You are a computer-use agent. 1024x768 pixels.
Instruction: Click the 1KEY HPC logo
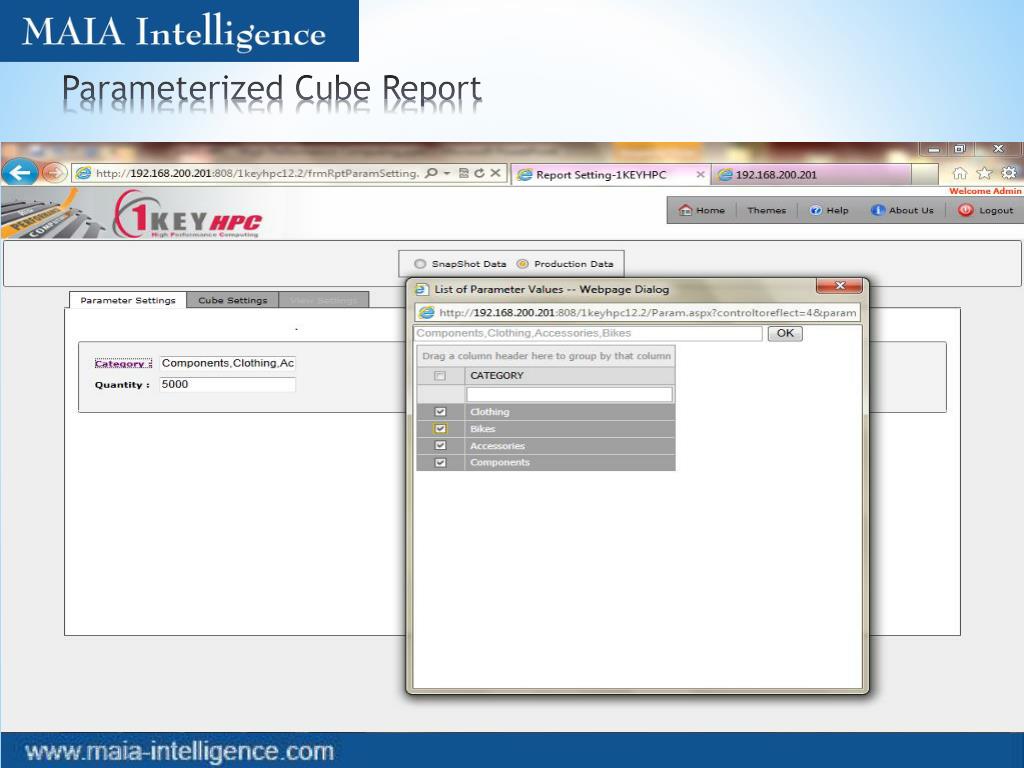(x=188, y=214)
